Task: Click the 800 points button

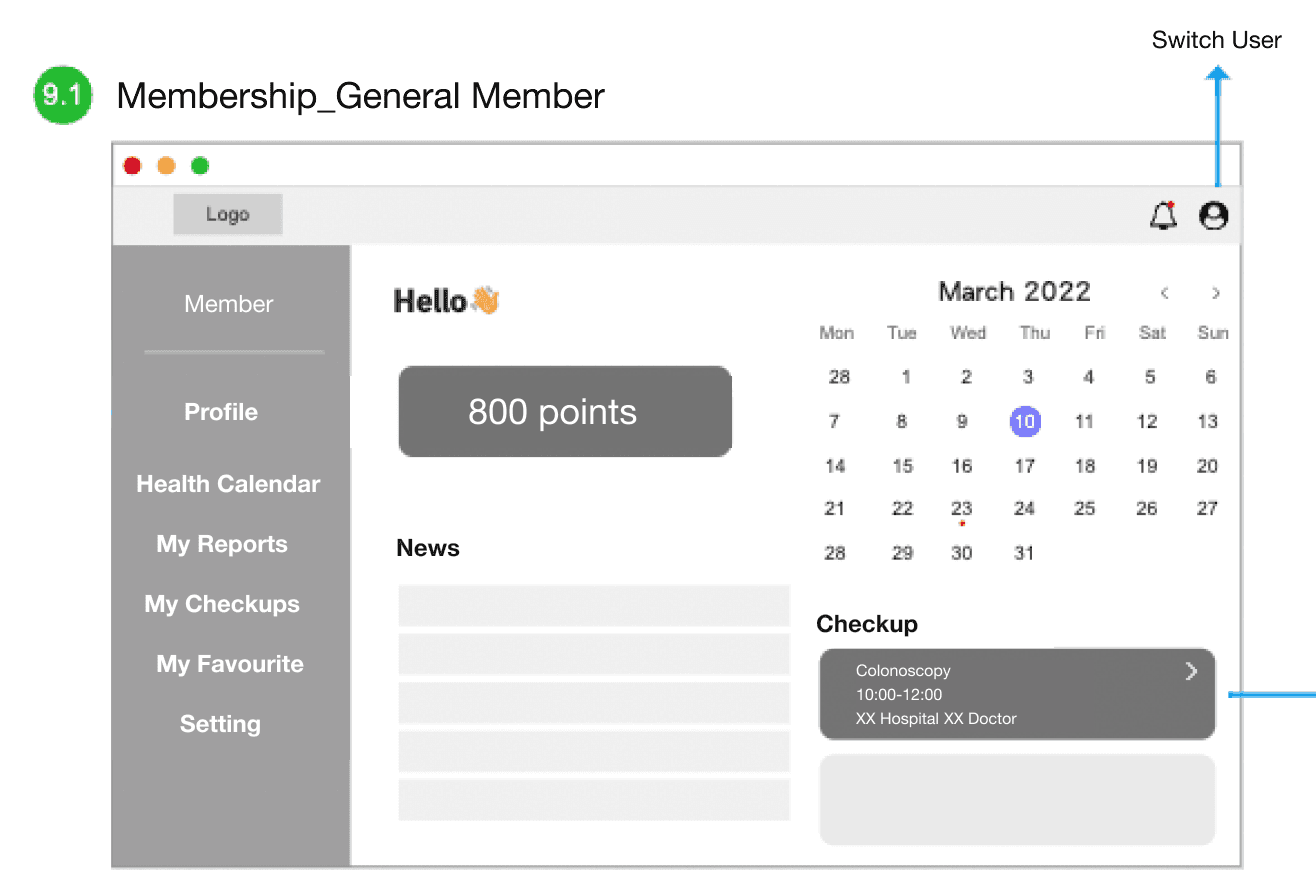Action: pyautogui.click(x=565, y=412)
